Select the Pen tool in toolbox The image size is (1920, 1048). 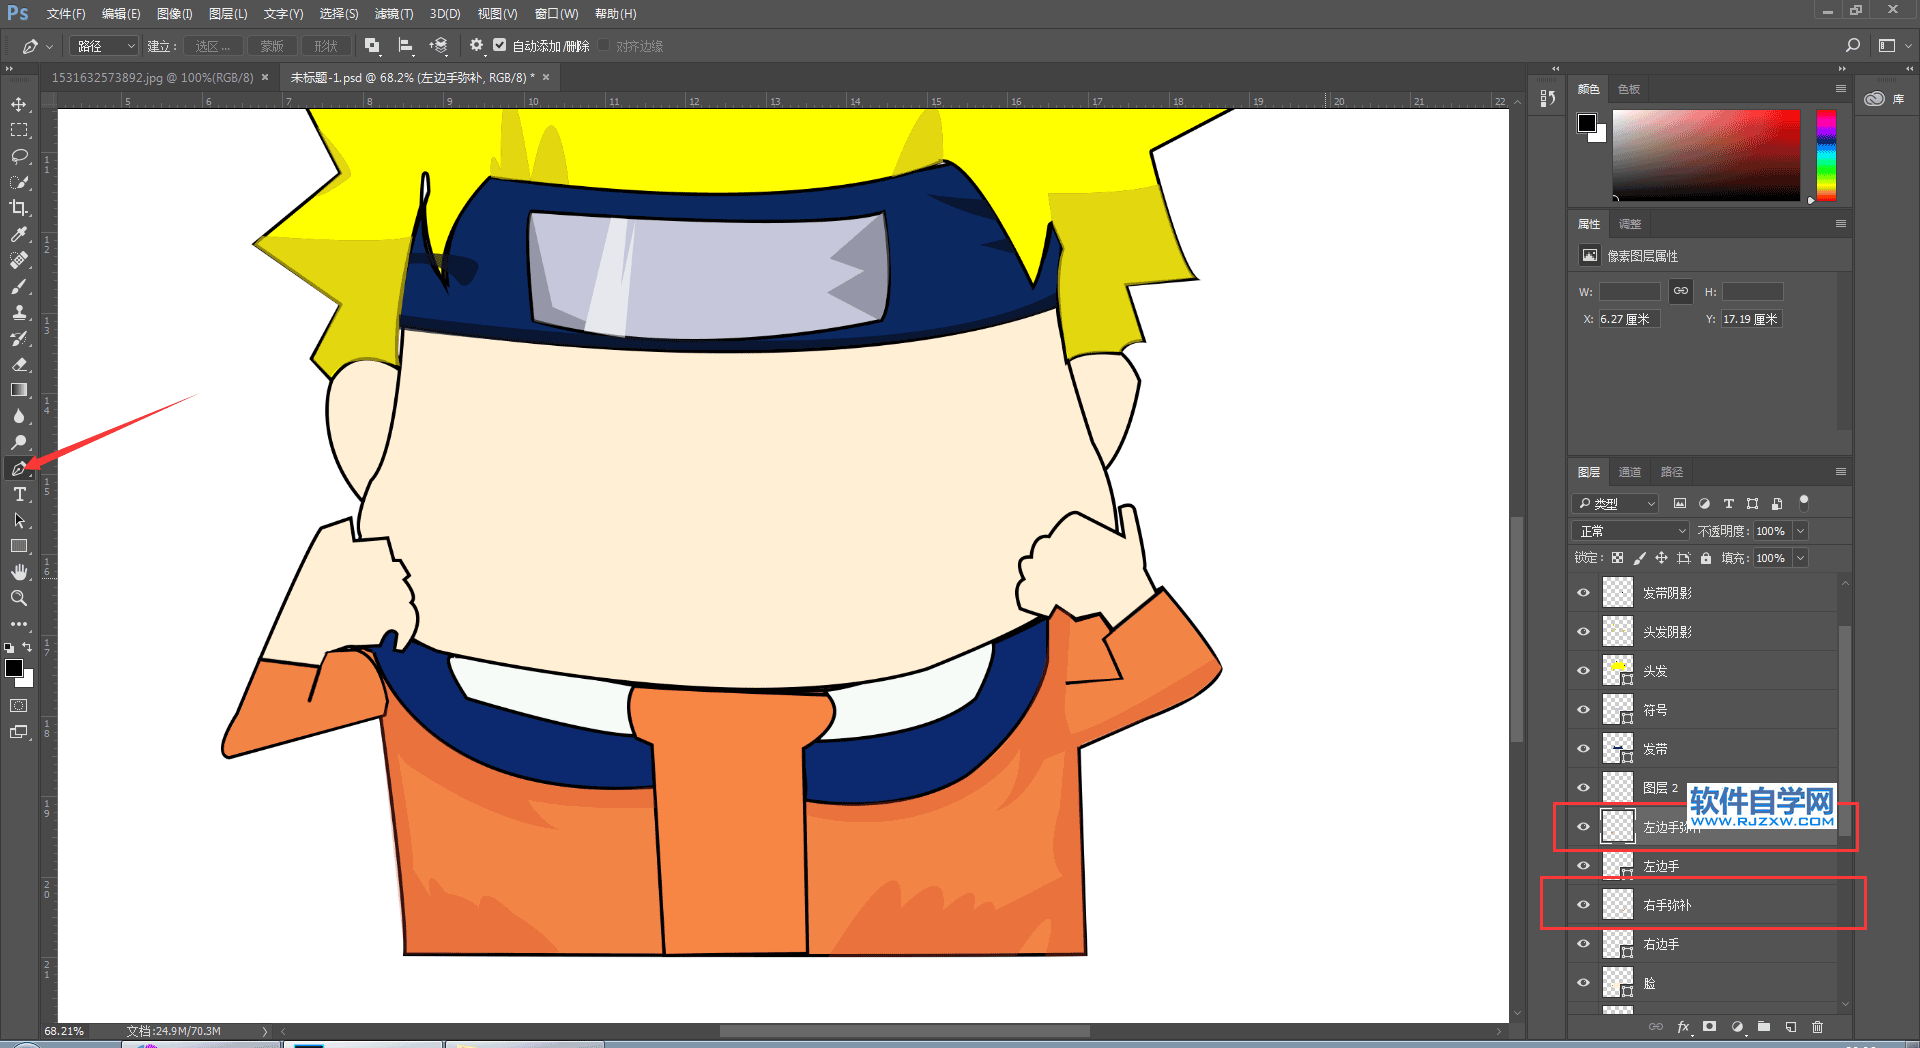19,468
